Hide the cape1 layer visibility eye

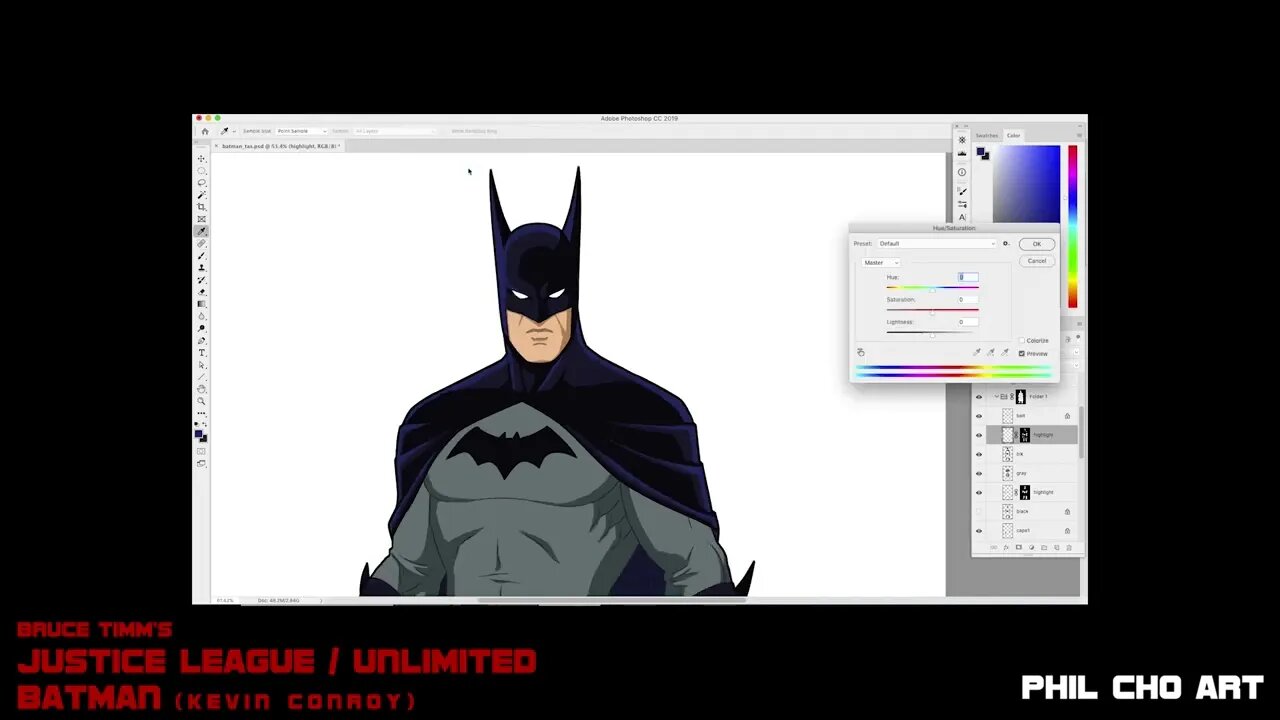tap(979, 530)
